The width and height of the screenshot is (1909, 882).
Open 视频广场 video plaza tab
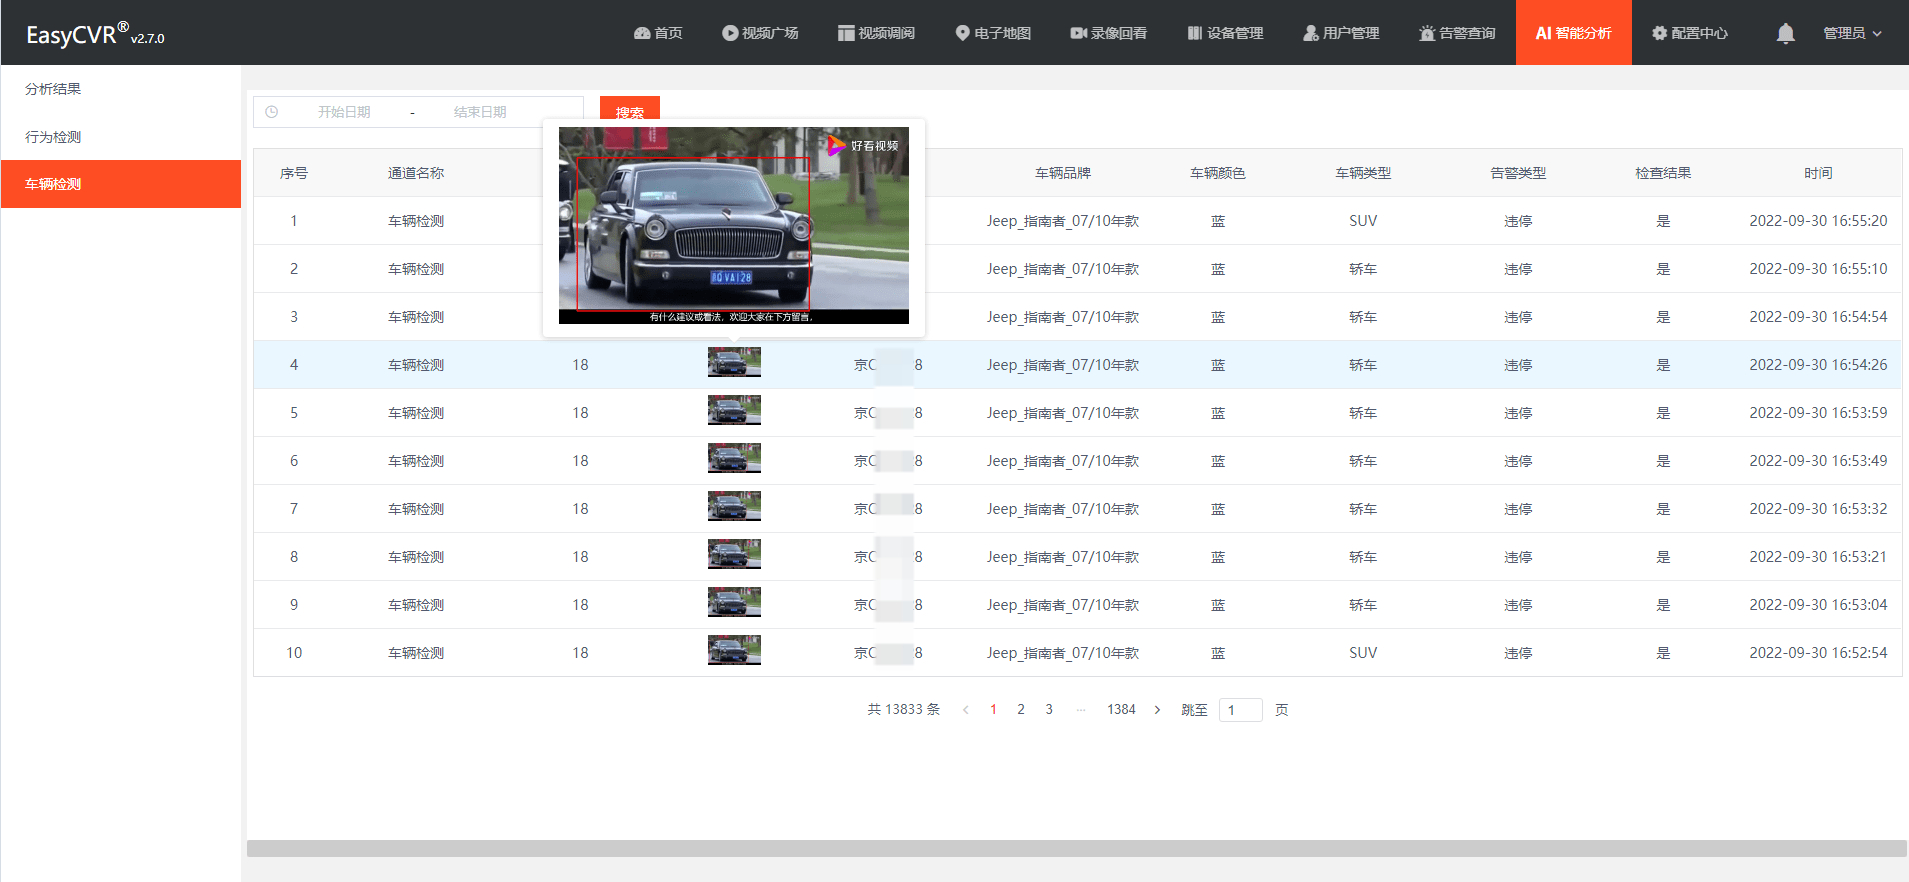(x=760, y=33)
